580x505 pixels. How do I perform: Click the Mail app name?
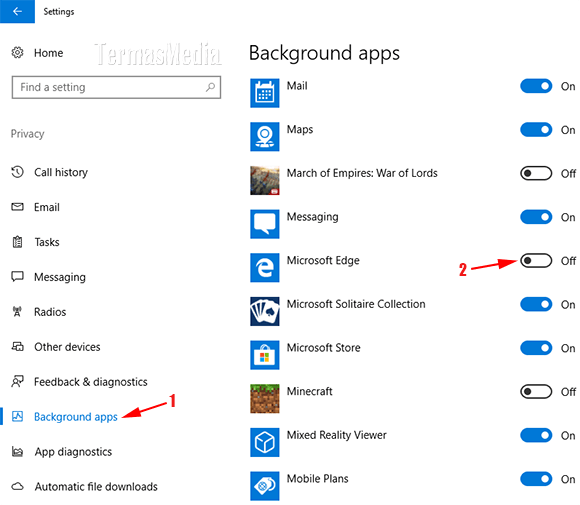[x=297, y=86]
